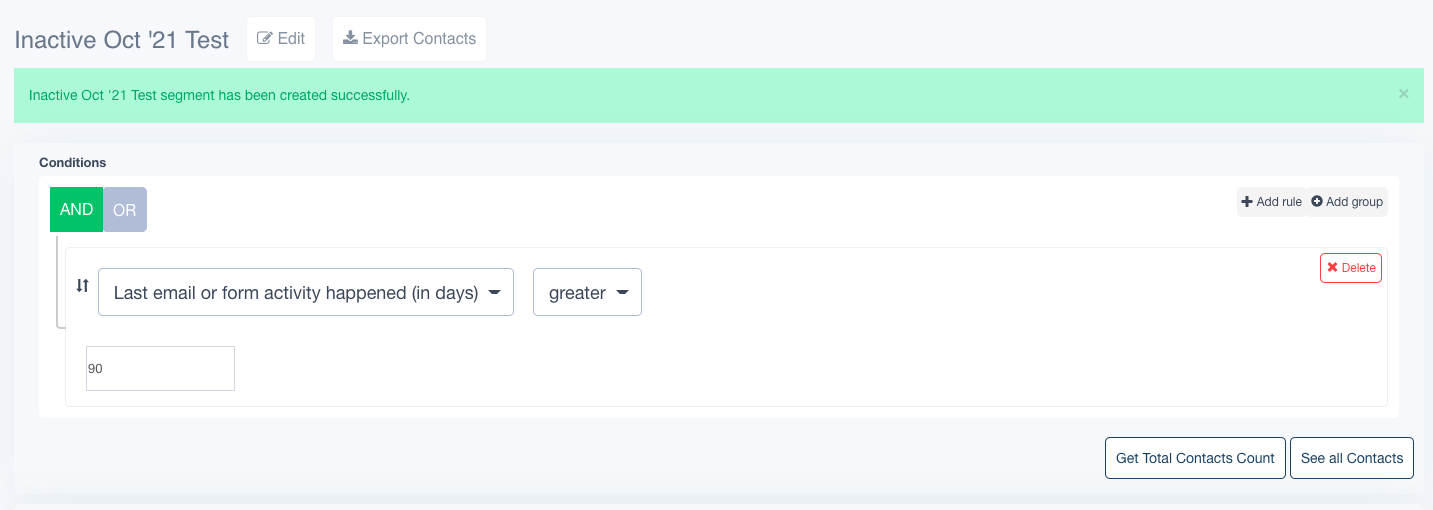Click the circled plus icon on Add group

(x=1317, y=202)
